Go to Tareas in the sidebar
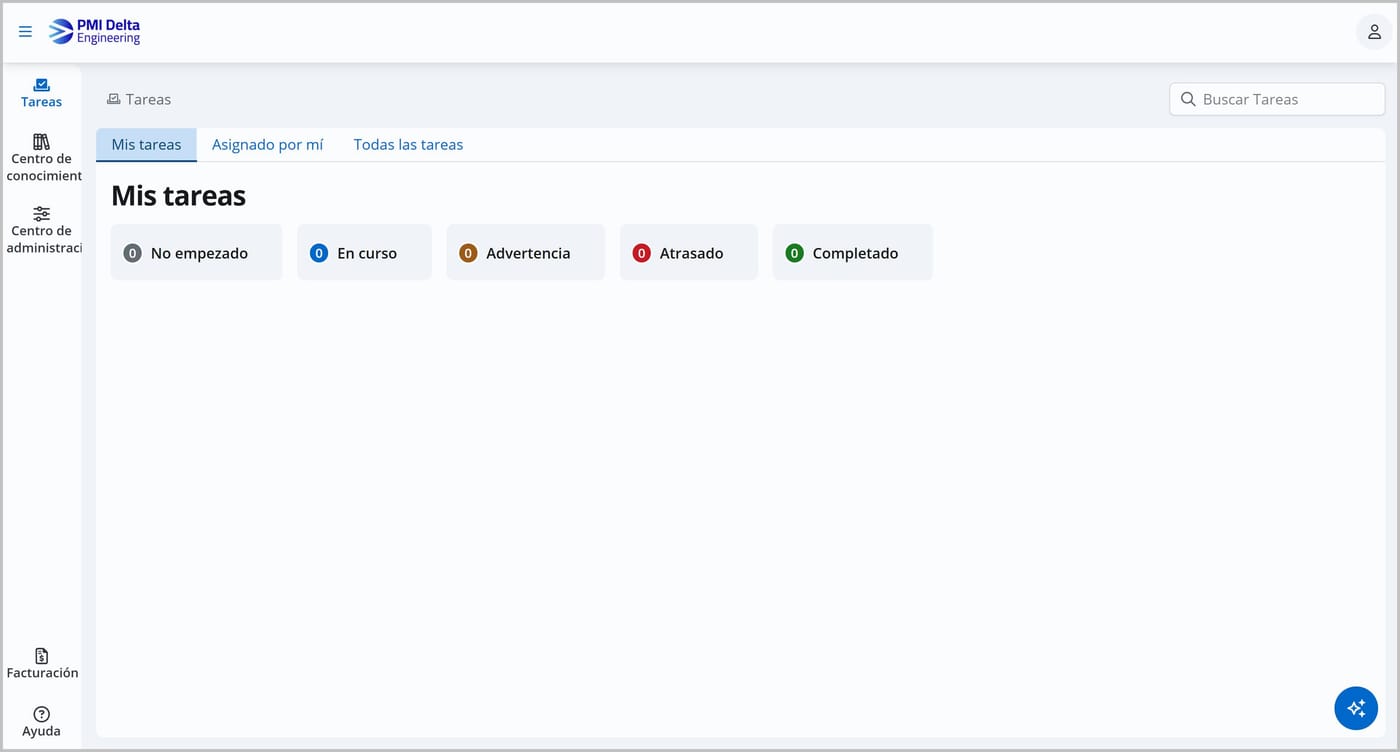1400x752 pixels. [x=42, y=93]
